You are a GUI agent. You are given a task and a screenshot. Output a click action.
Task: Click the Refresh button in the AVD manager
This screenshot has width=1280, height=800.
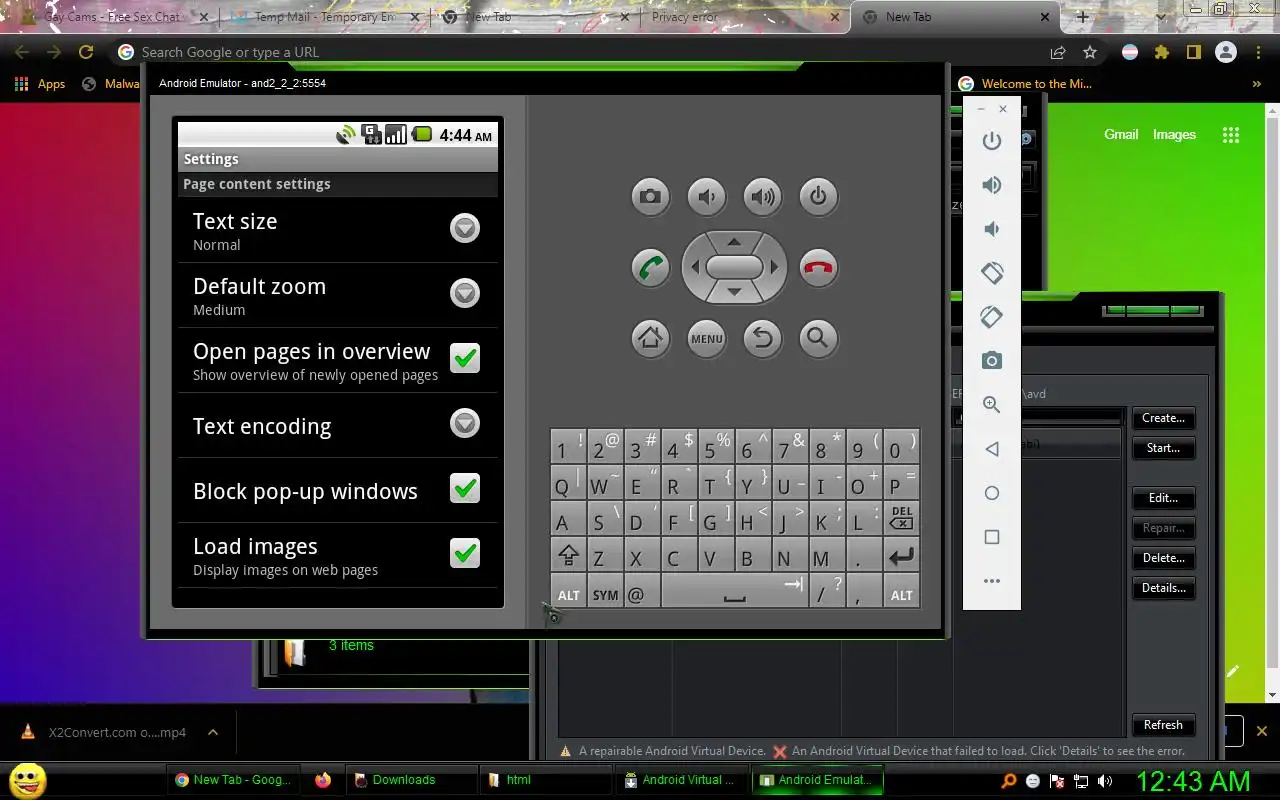click(1163, 725)
